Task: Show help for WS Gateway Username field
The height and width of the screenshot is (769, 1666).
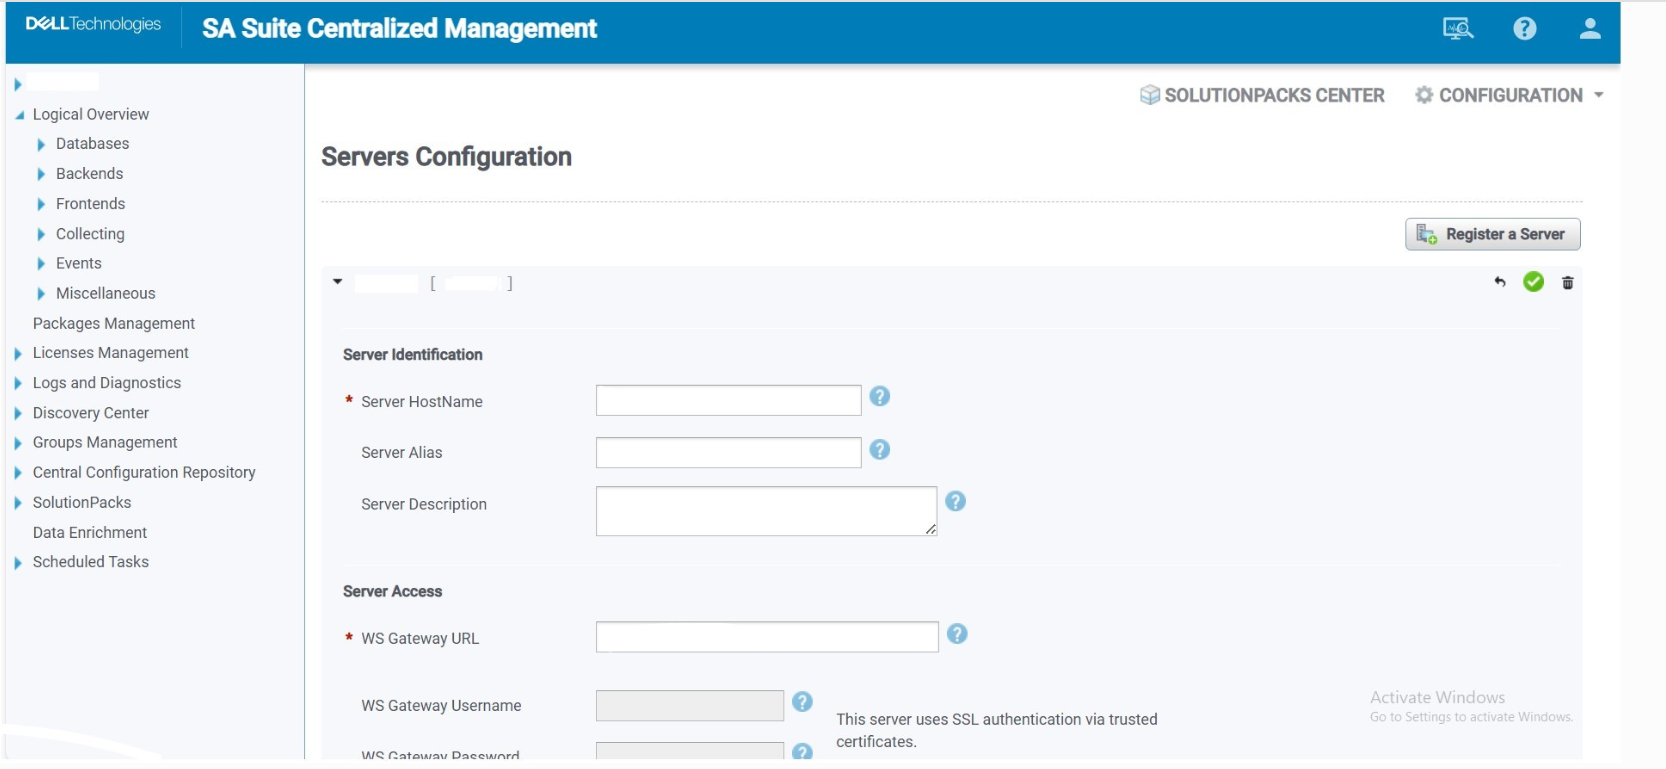Action: click(x=802, y=702)
